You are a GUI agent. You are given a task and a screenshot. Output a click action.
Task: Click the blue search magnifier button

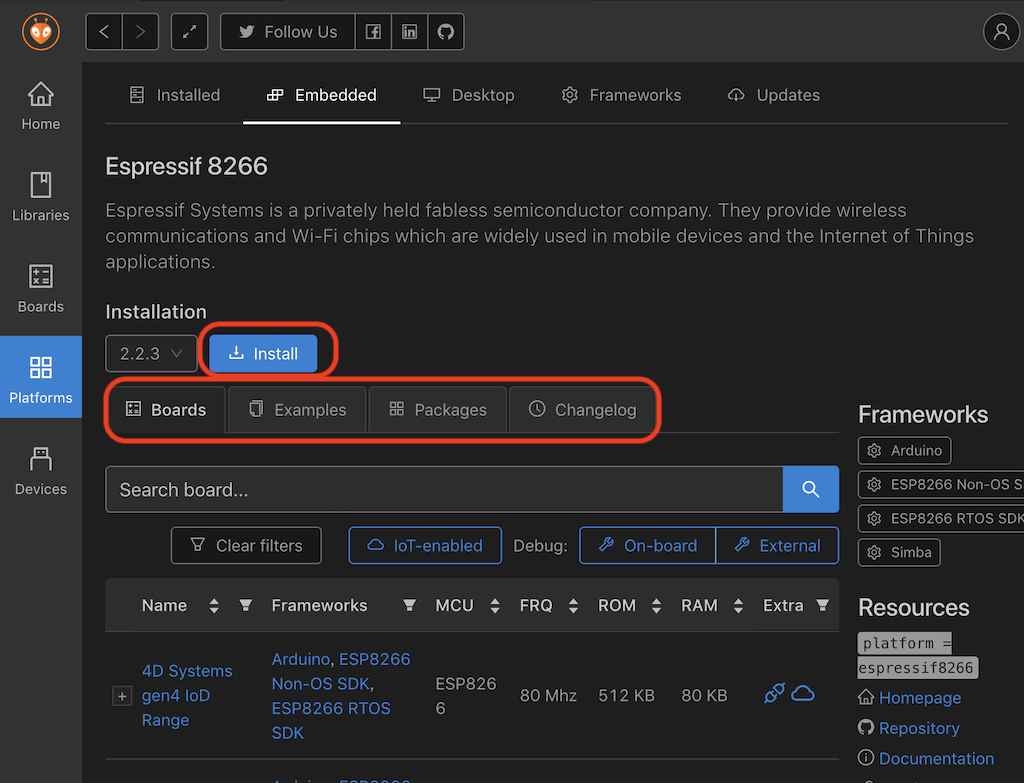[810, 489]
